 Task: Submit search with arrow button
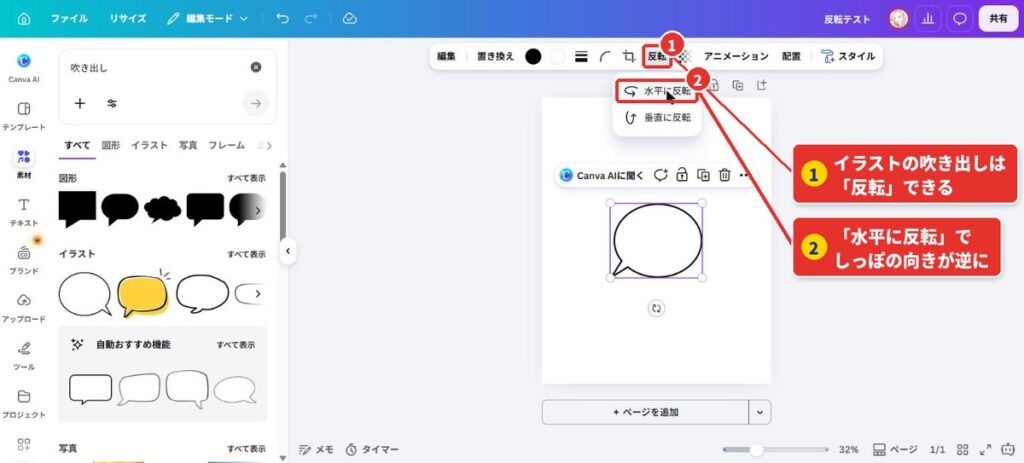coord(256,103)
